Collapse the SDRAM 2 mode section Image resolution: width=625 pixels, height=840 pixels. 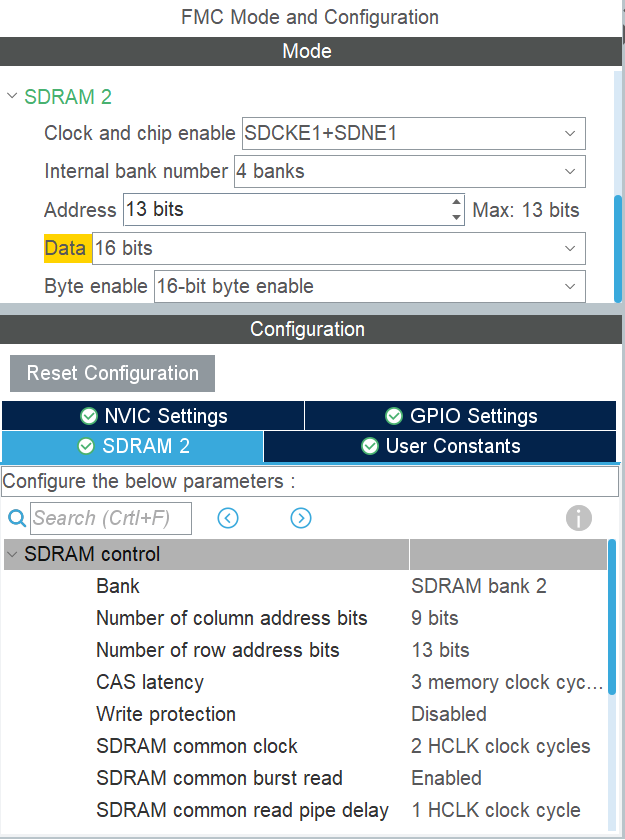point(12,98)
